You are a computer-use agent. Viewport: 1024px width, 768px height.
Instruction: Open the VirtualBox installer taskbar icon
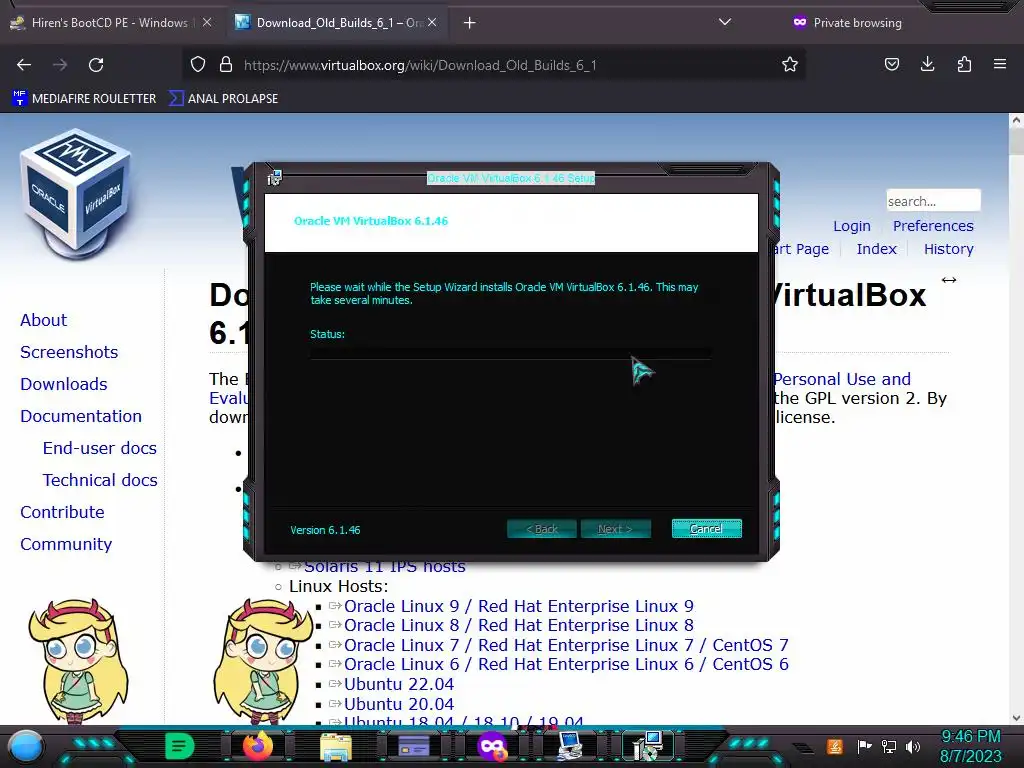[x=648, y=746]
